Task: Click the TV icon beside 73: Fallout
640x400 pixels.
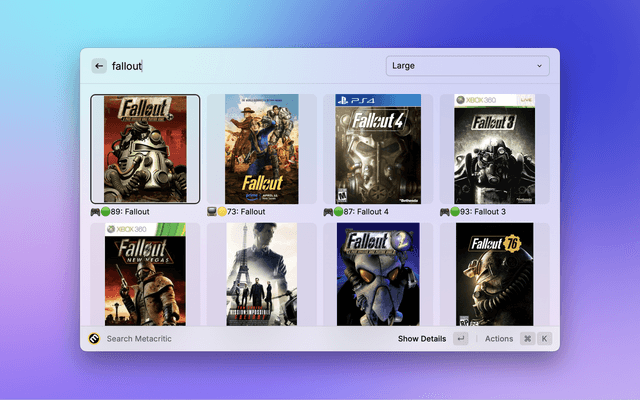Action: point(211,212)
